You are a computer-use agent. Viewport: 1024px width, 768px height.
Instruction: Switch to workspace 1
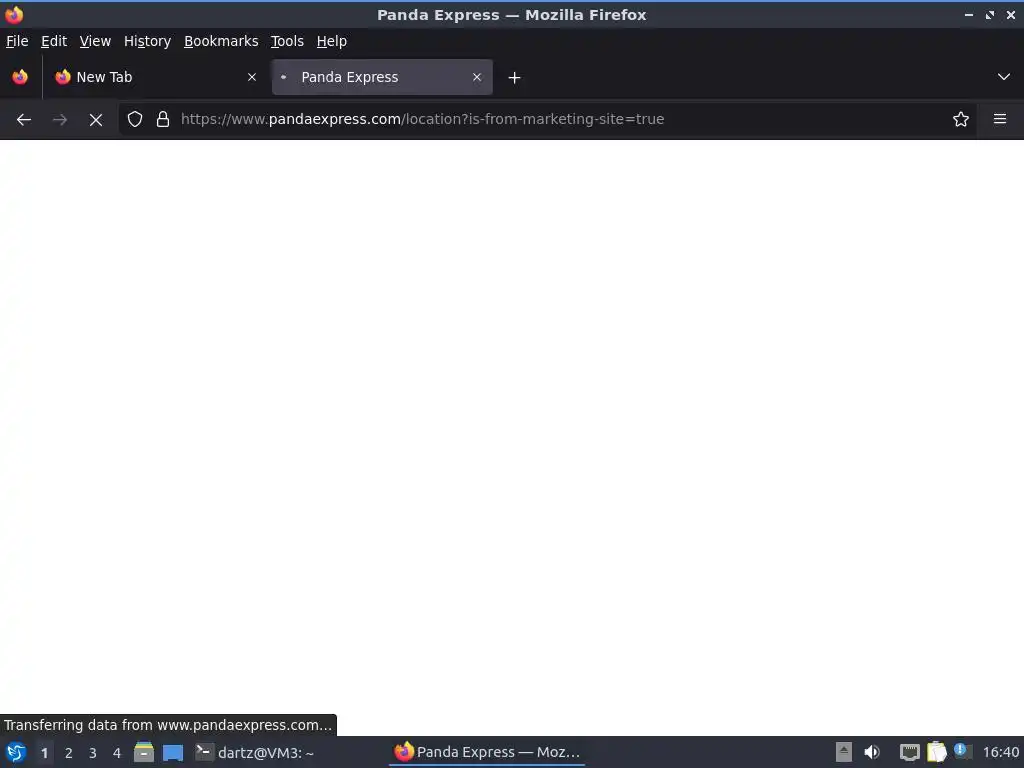pos(44,753)
